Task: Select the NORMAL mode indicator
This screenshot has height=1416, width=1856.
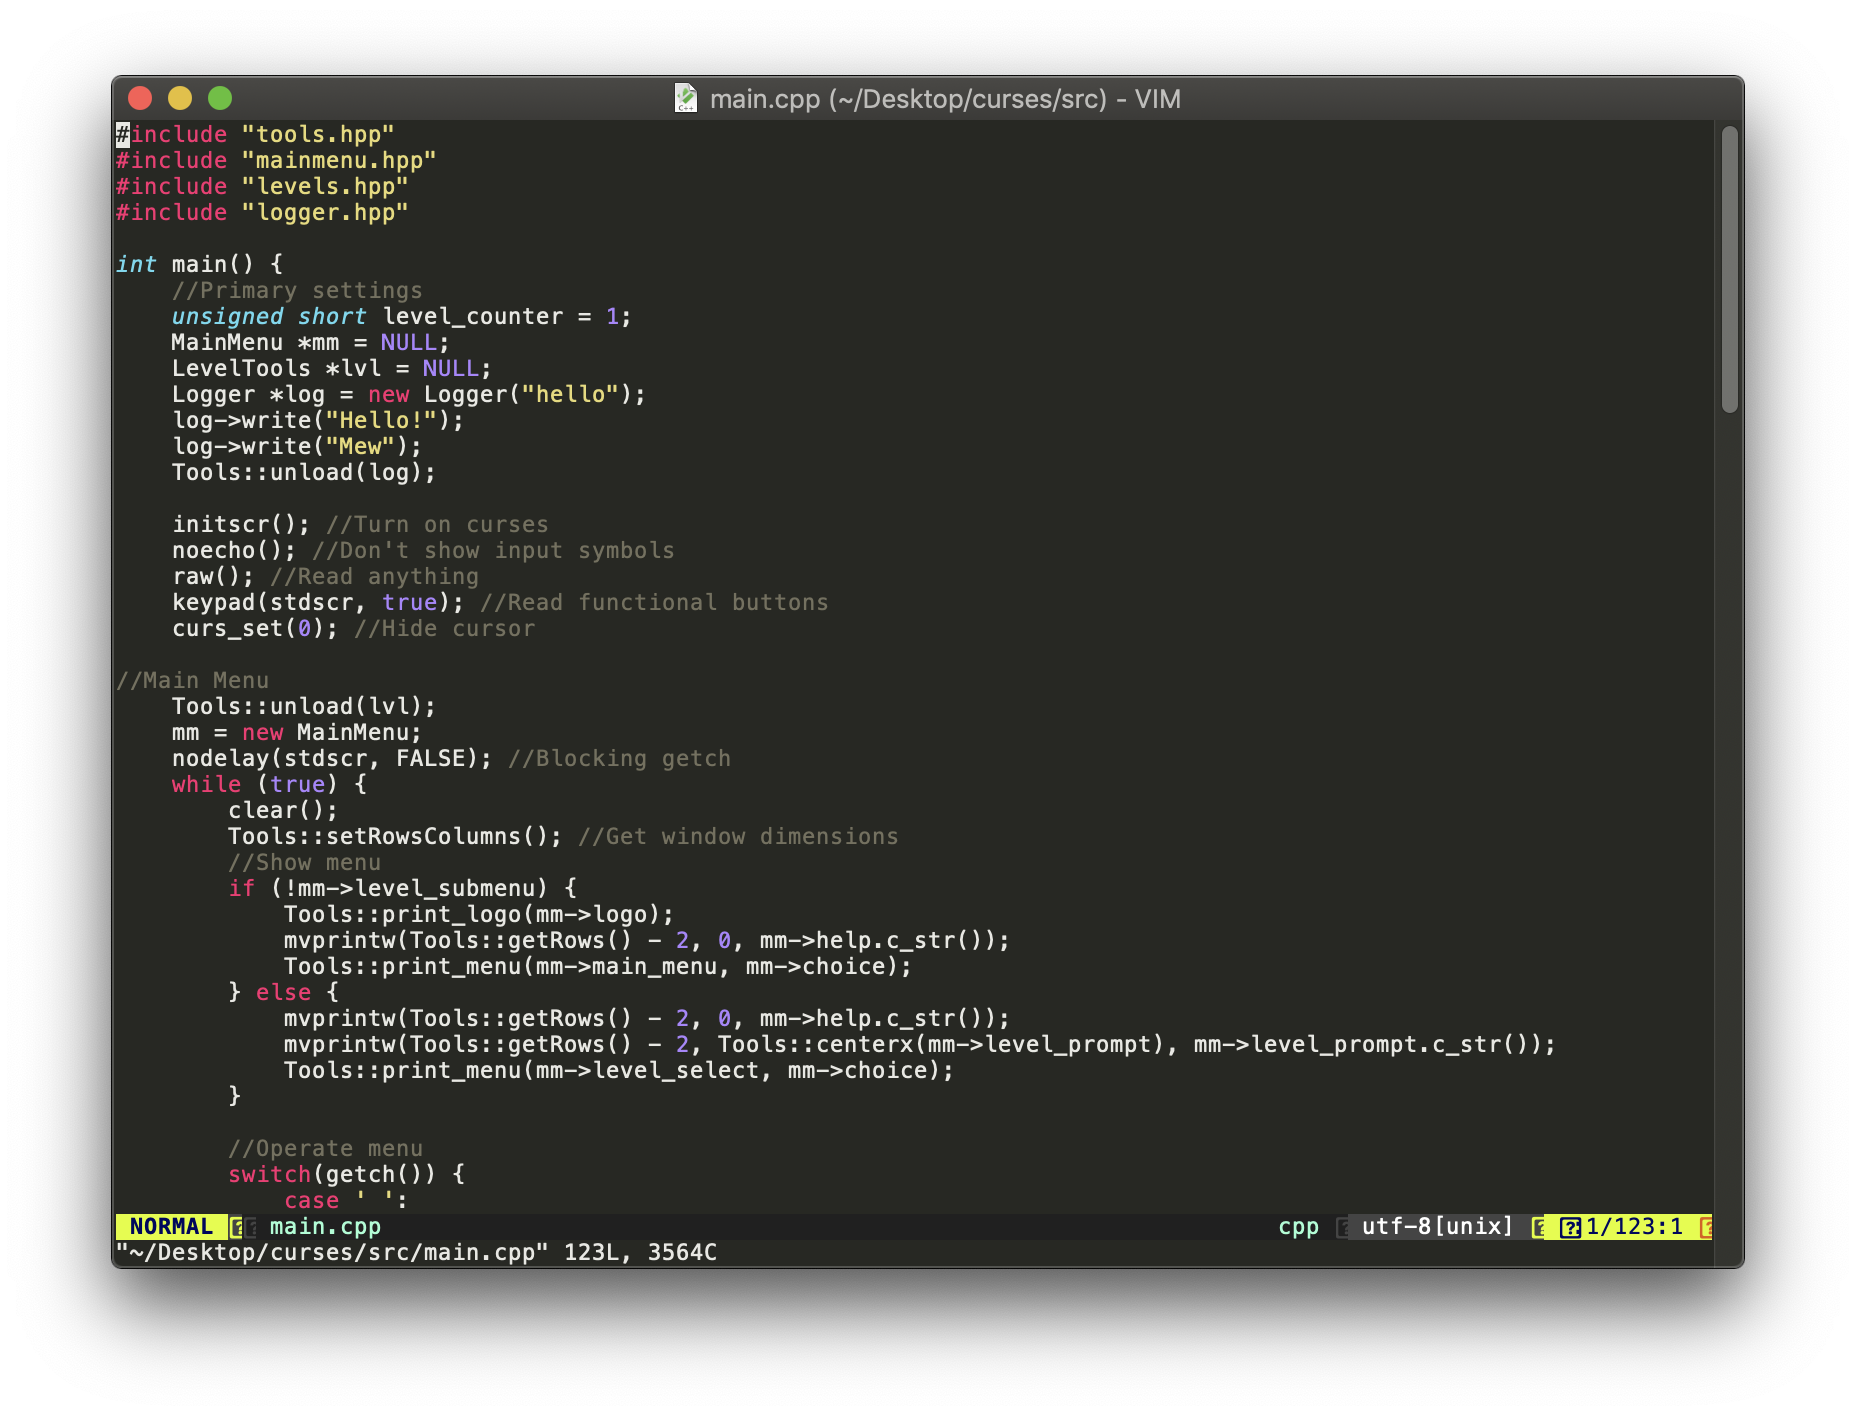Action: tap(170, 1226)
